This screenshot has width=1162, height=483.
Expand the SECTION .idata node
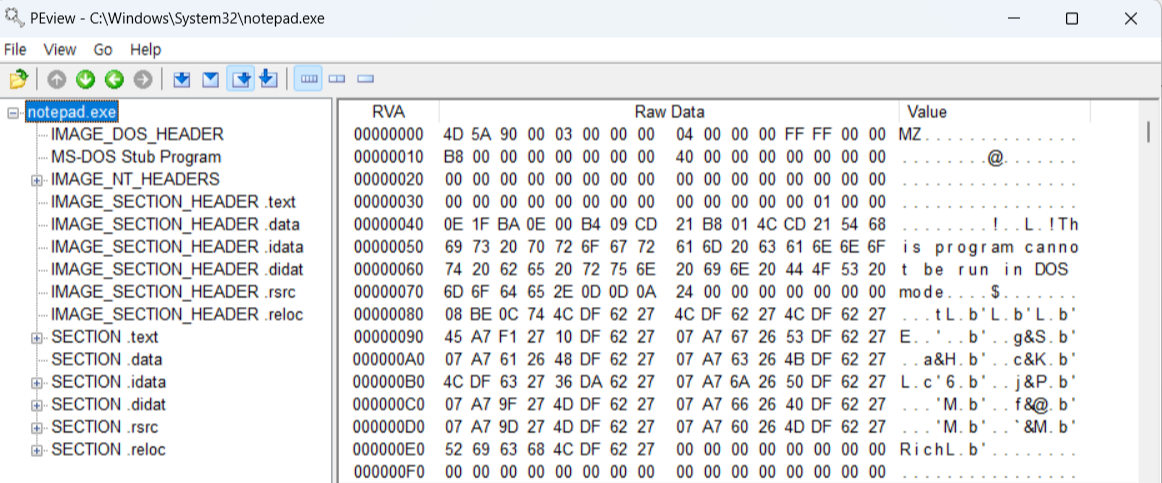click(x=36, y=383)
